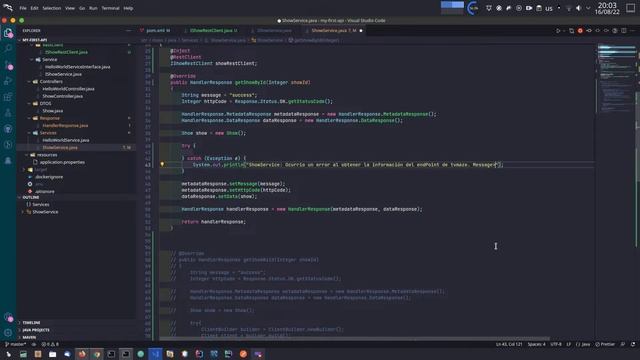
Task: Click the notifications bell in status bar
Action: [633, 344]
